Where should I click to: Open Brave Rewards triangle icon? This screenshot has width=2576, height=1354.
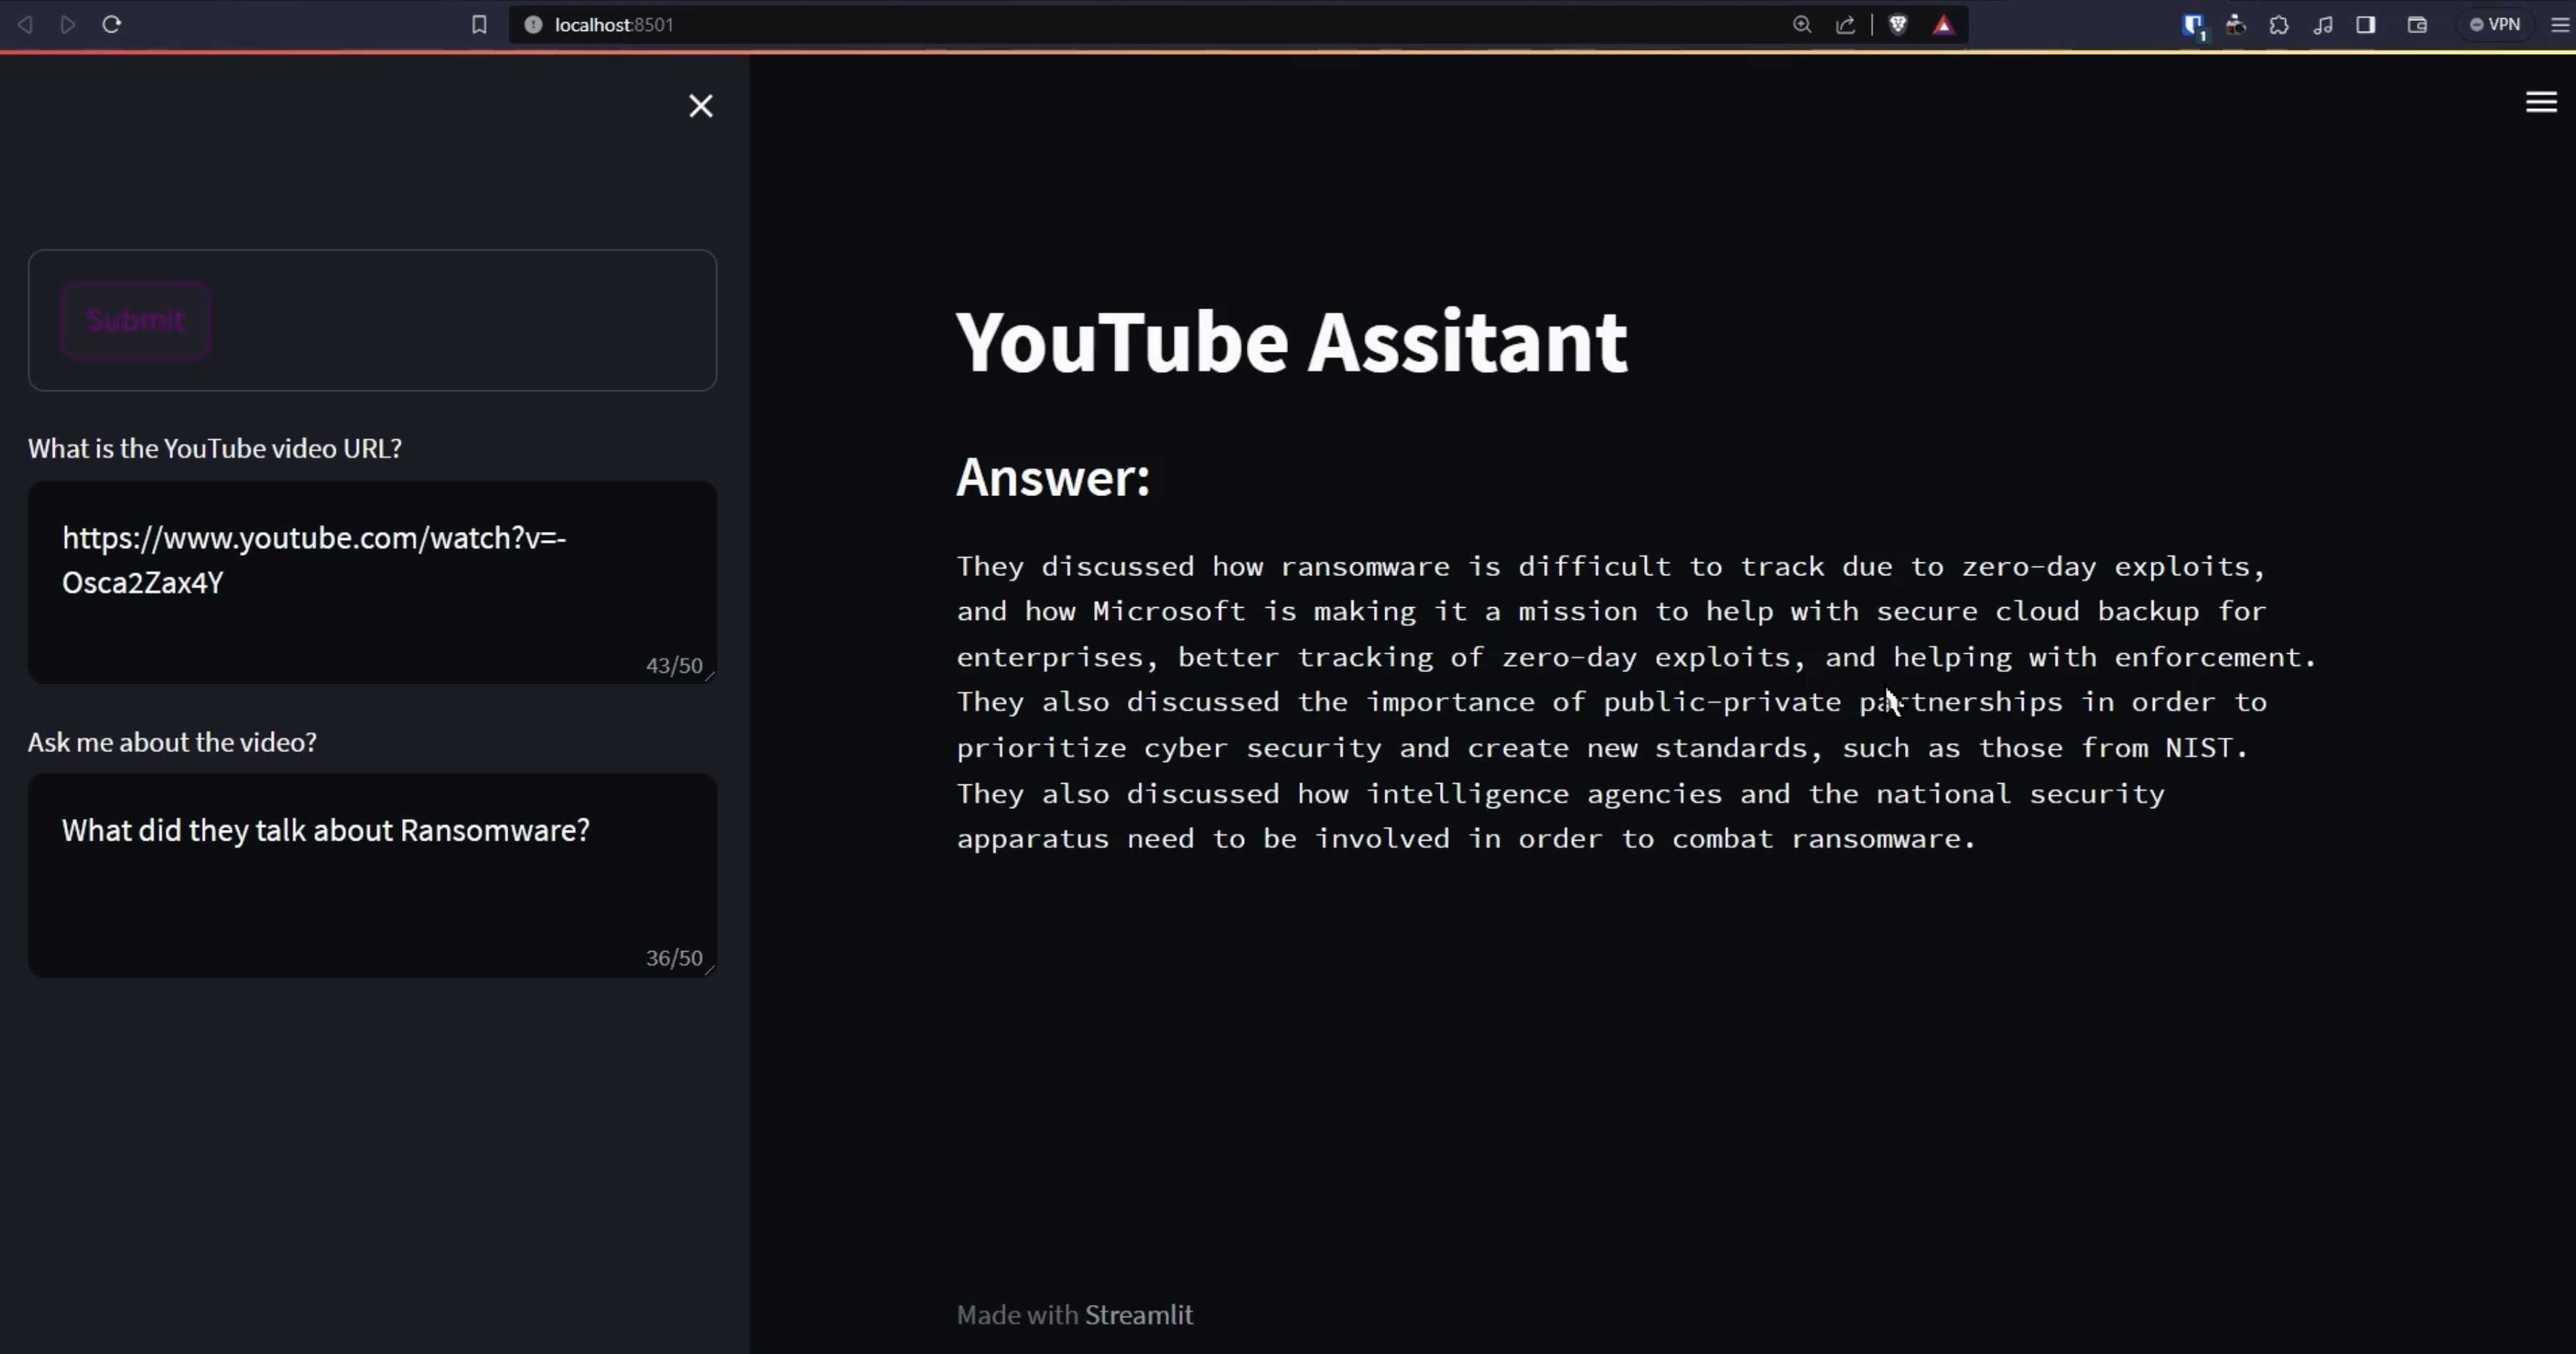coord(1944,25)
